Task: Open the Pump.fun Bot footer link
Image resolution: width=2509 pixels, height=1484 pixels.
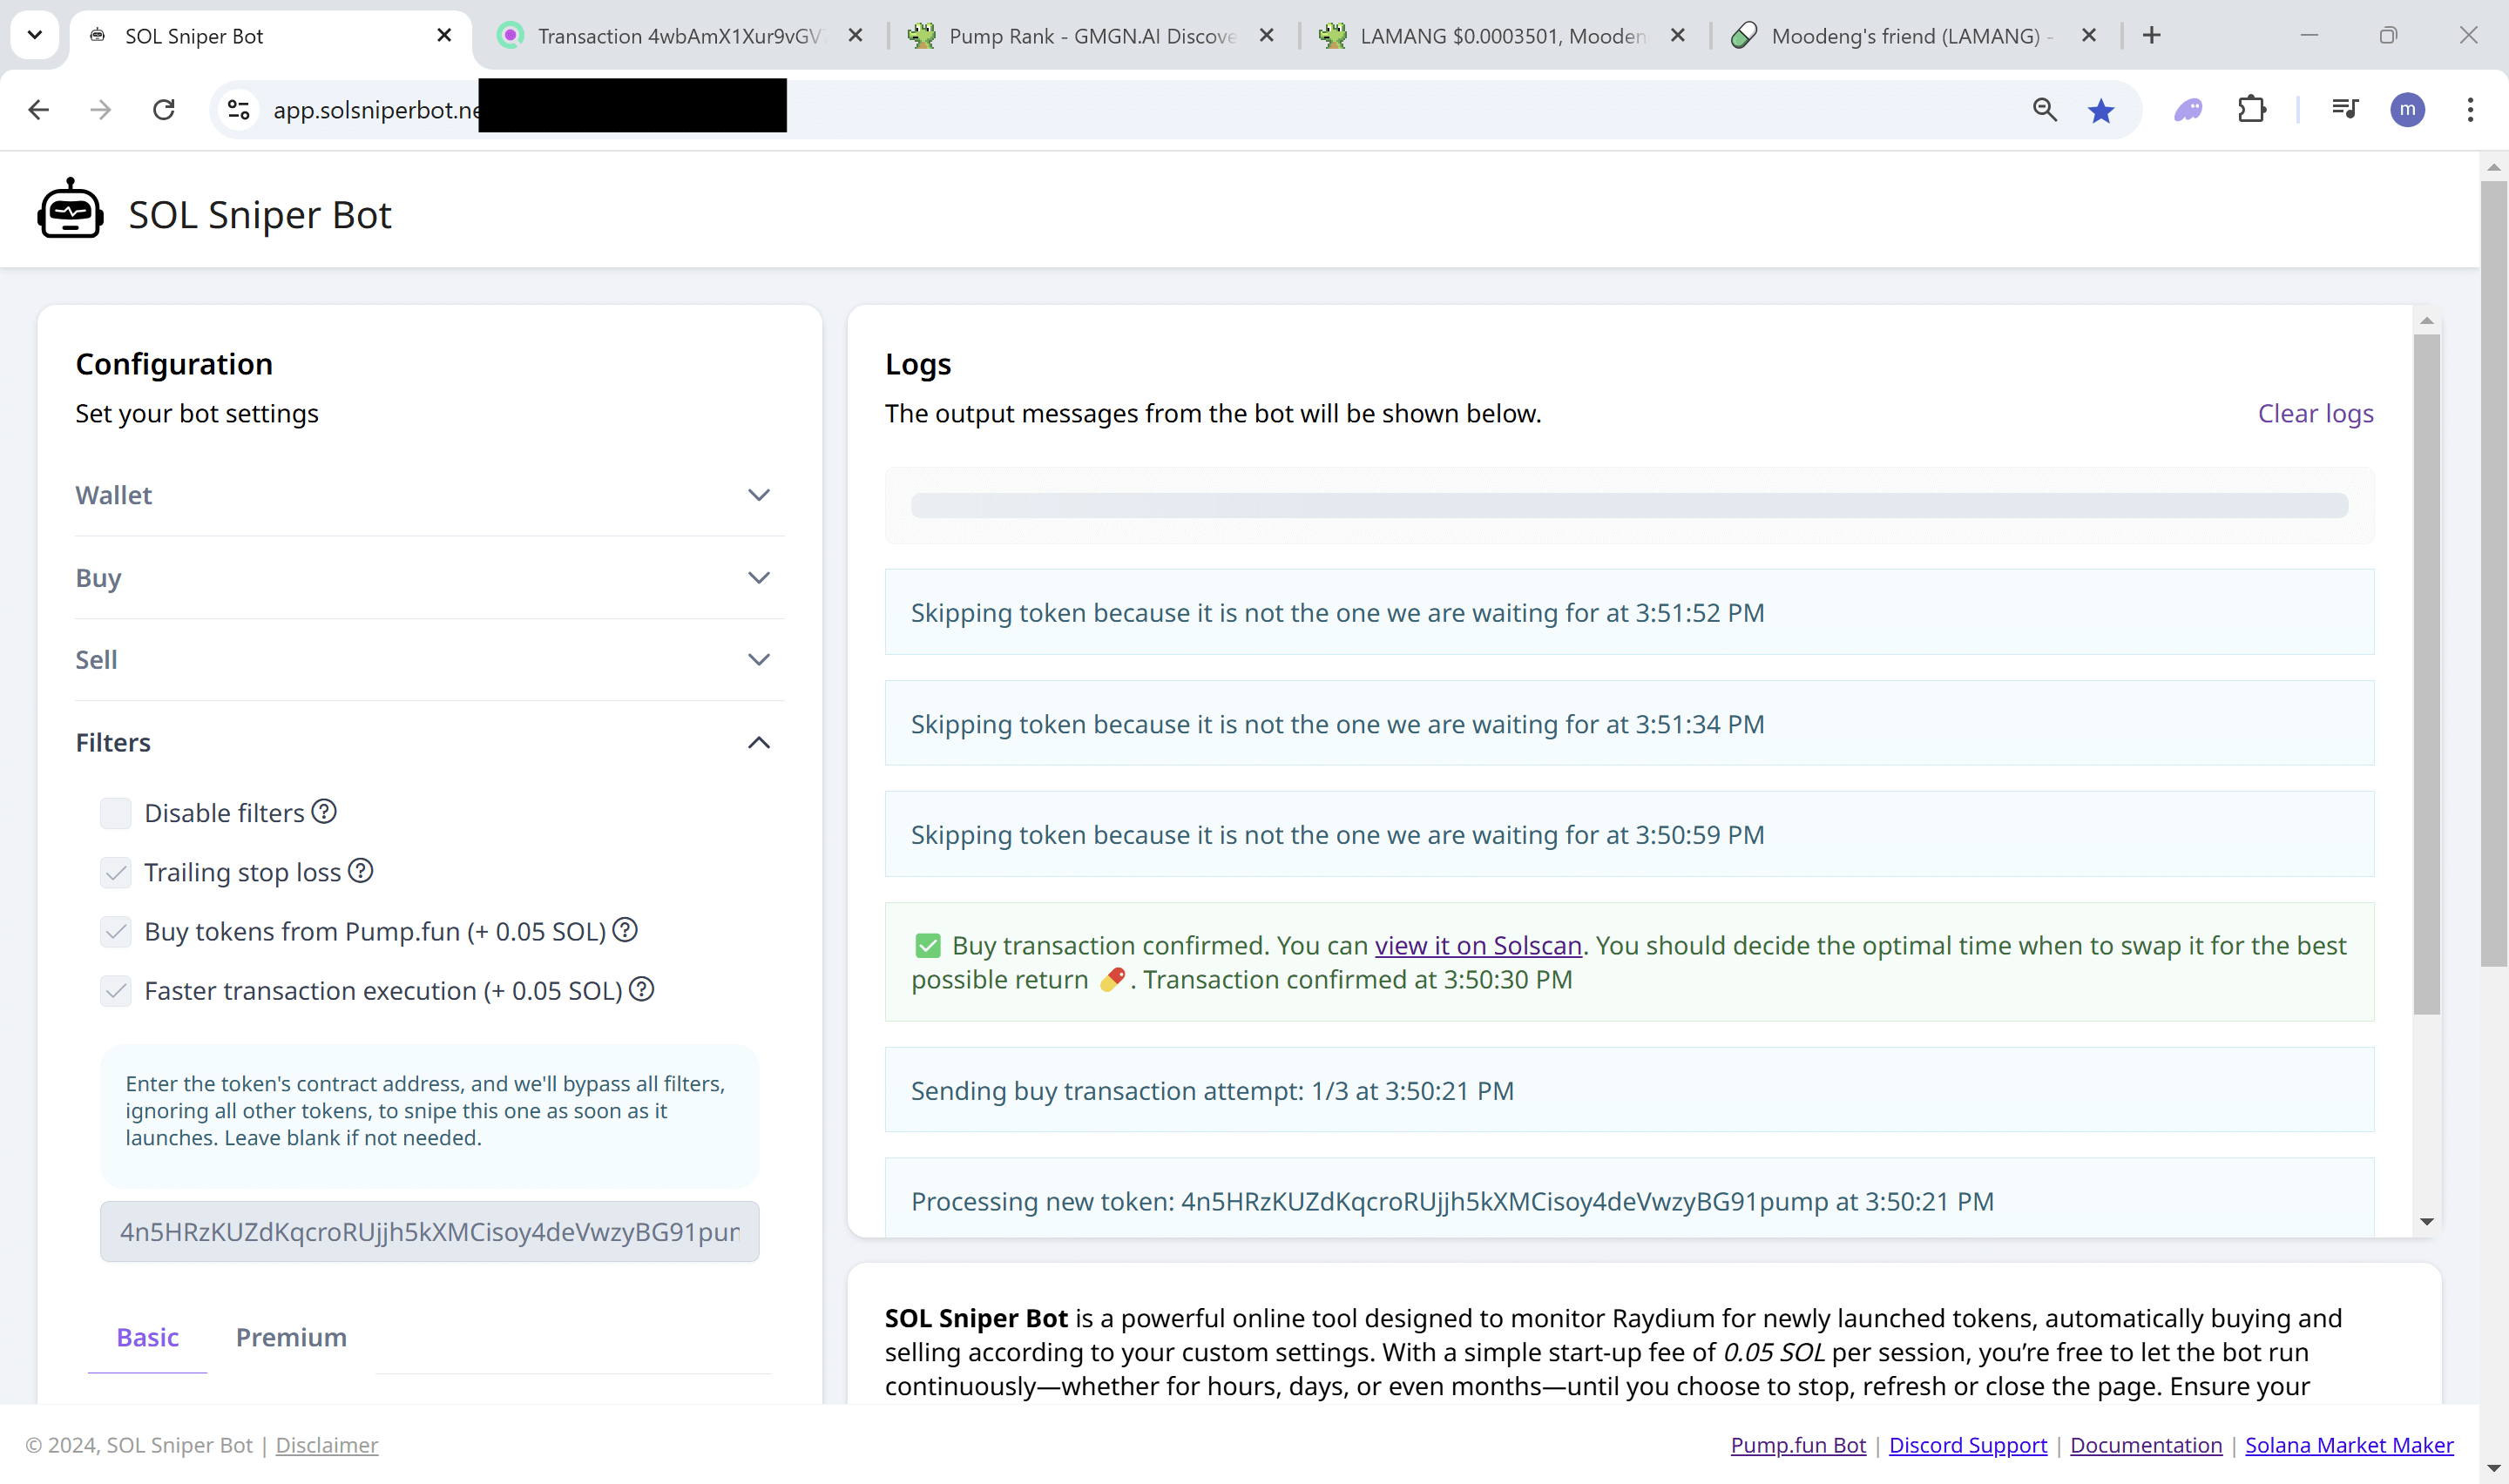Action: pos(1798,1444)
